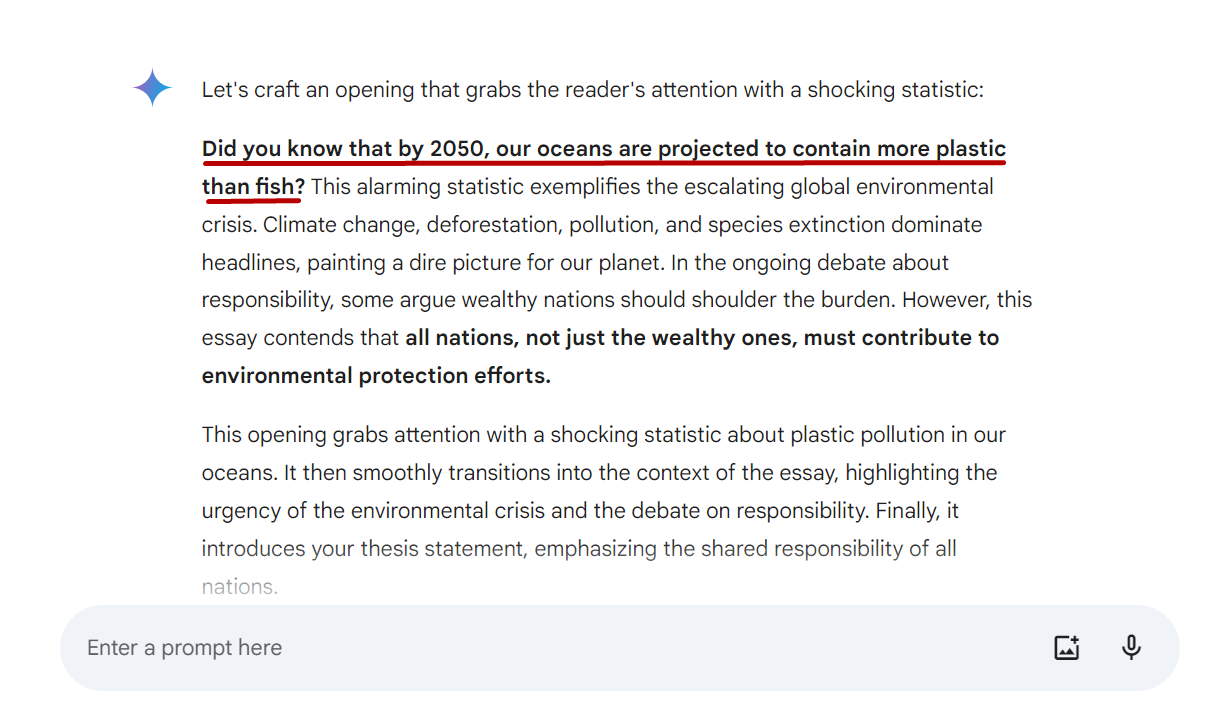Click bold "environmental protection efforts." text
The width and height of the screenshot is (1208, 706).
click(376, 376)
